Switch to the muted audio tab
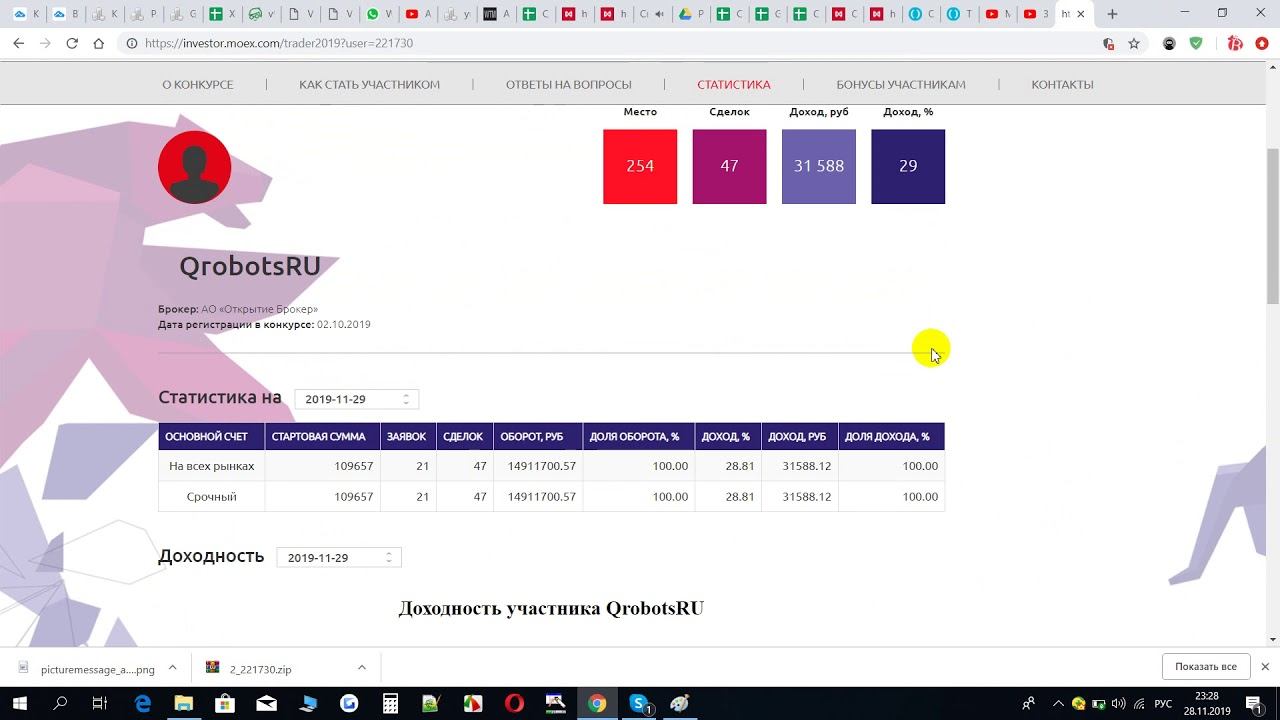 650,14
